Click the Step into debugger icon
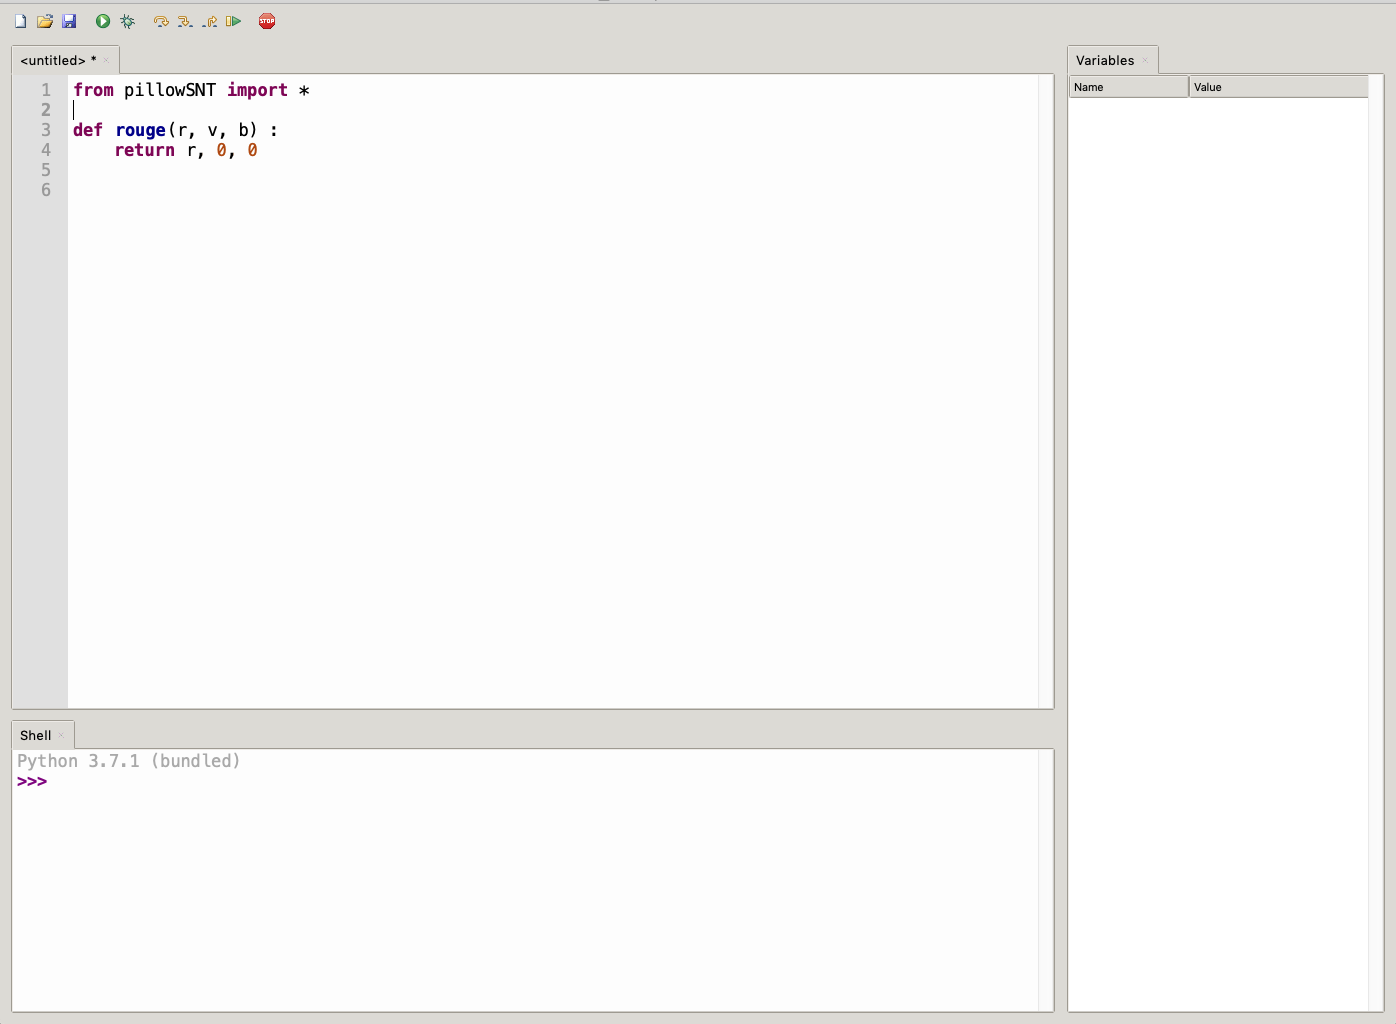The width and height of the screenshot is (1396, 1024). [x=185, y=21]
